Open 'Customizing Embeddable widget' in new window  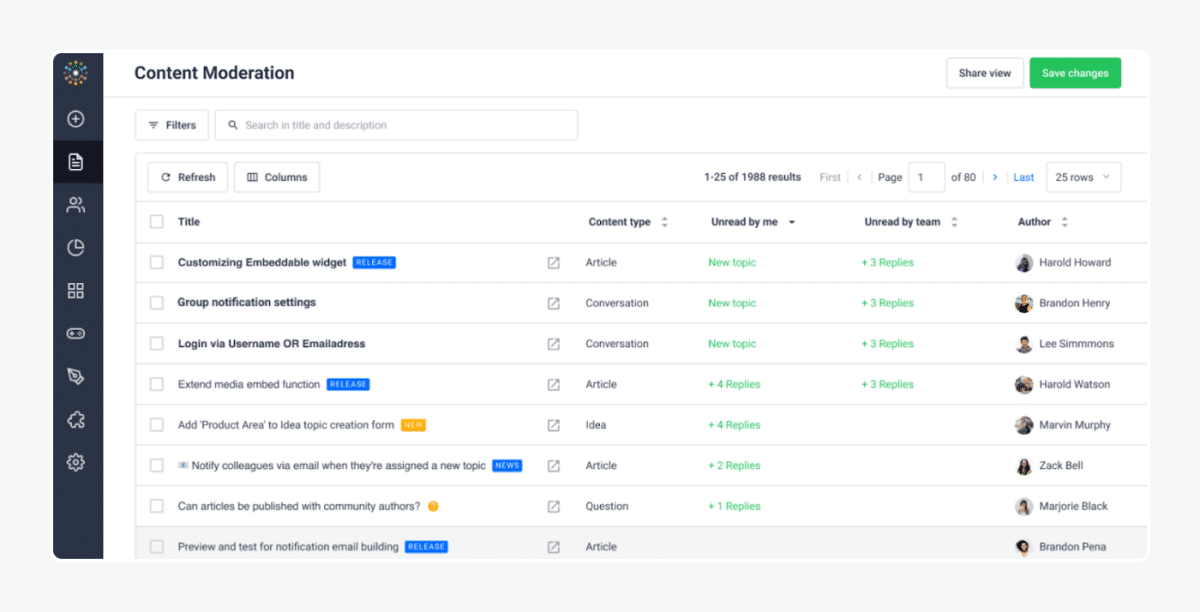pyautogui.click(x=553, y=262)
